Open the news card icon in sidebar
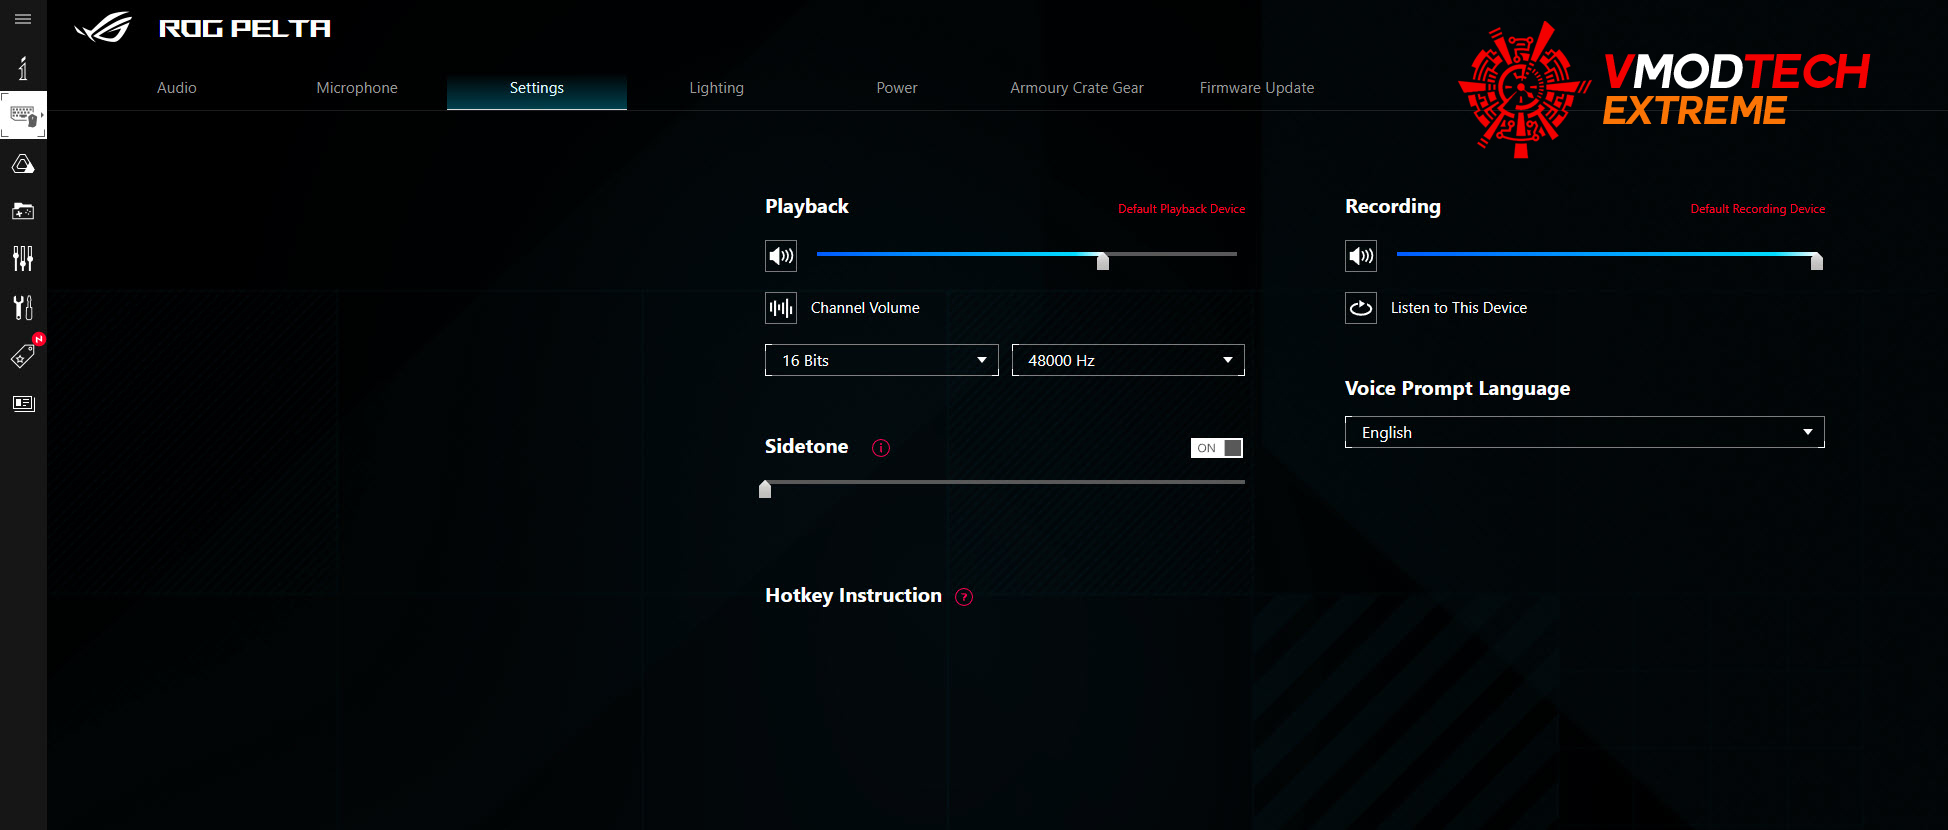This screenshot has height=830, width=1948. point(23,403)
